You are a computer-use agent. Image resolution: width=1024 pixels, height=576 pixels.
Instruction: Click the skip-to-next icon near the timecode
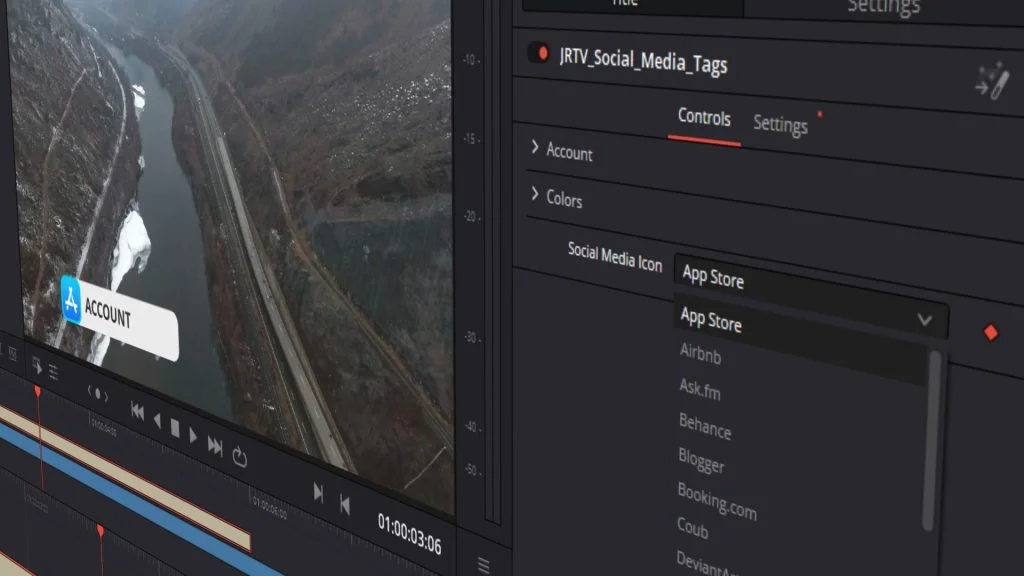click(318, 493)
